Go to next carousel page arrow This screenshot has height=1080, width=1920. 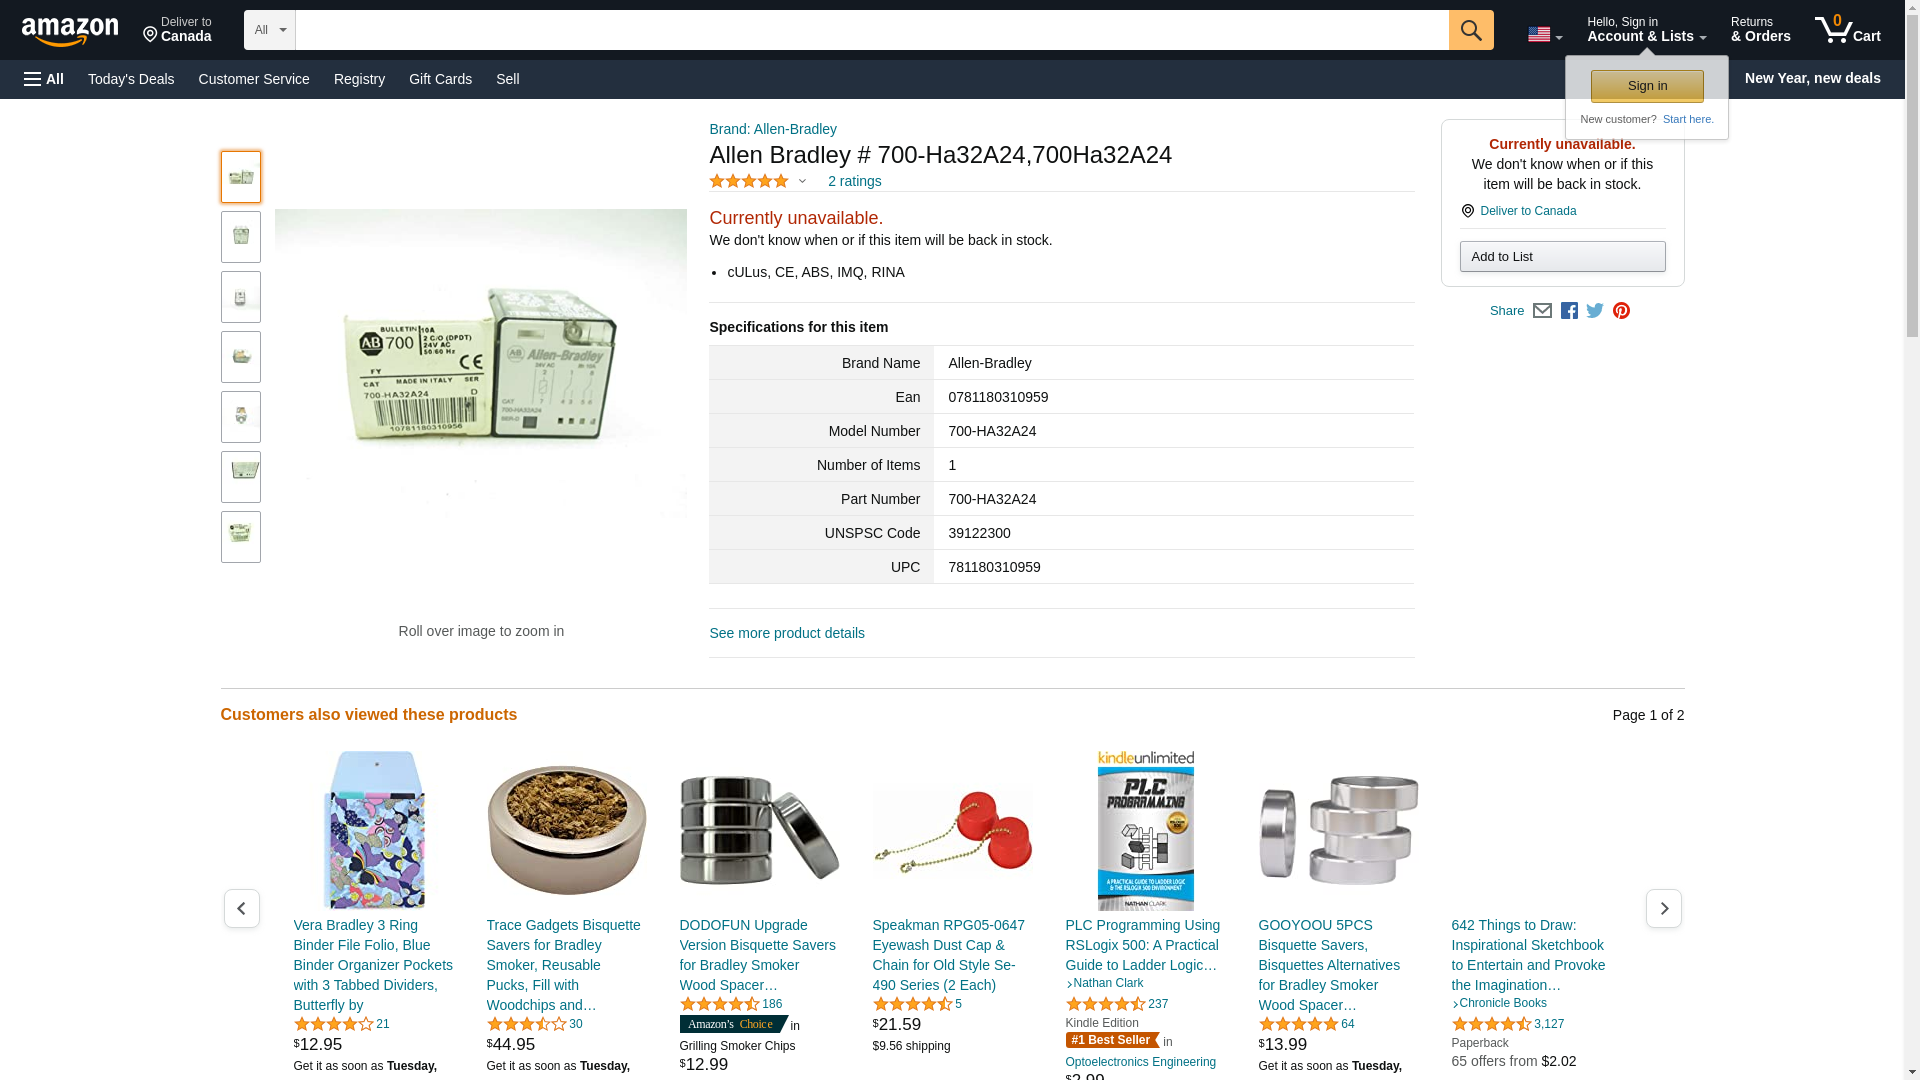[x=1664, y=908]
